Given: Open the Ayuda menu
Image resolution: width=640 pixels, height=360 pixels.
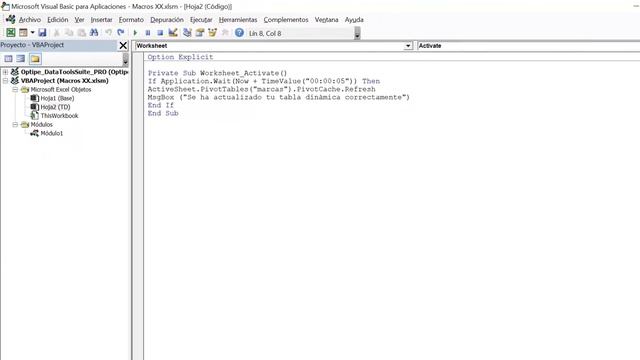Looking at the screenshot, I should coord(354,20).
